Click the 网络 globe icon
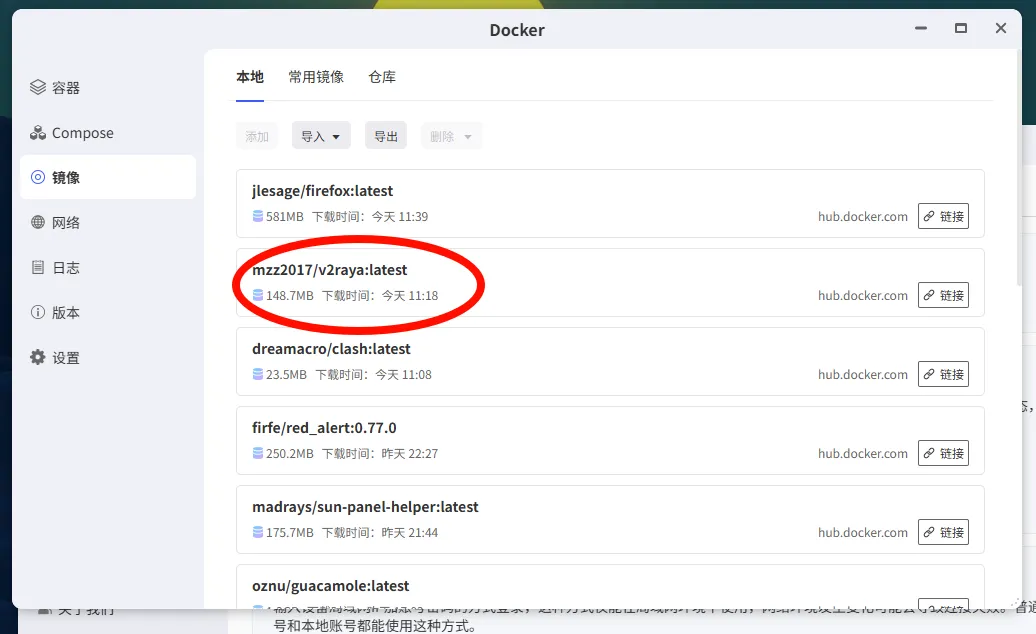1036x634 pixels. (38, 223)
